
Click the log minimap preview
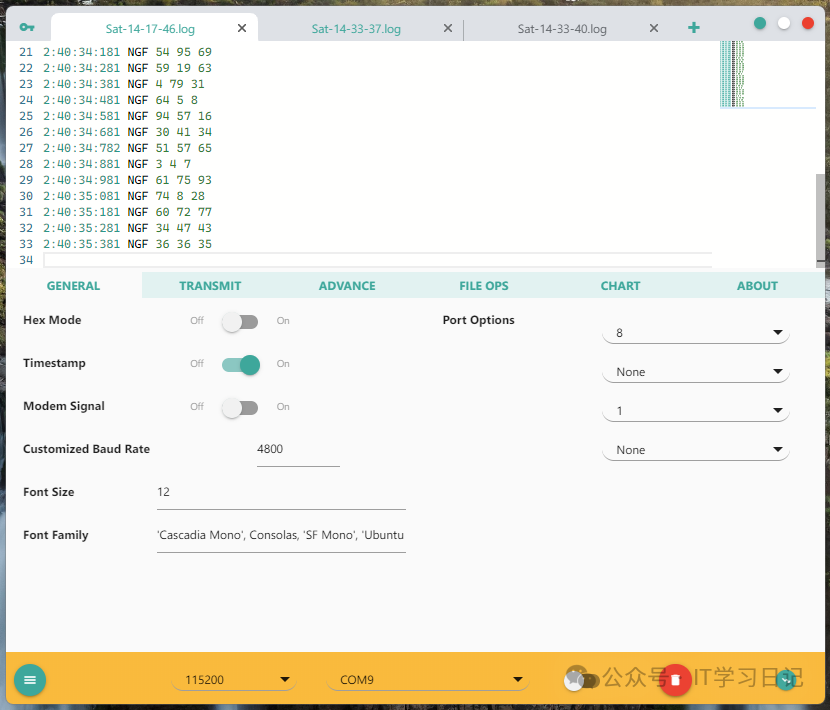(x=768, y=74)
